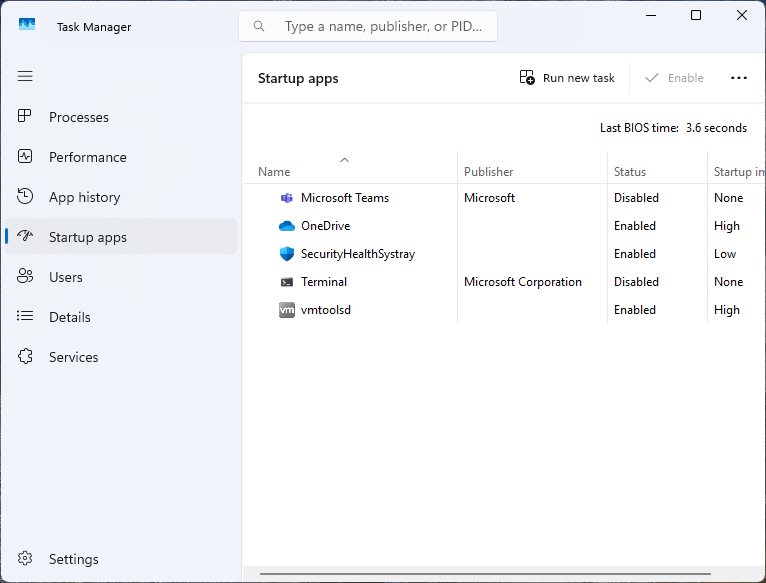Sort by the Status column header
The width and height of the screenshot is (766, 583).
(658, 167)
